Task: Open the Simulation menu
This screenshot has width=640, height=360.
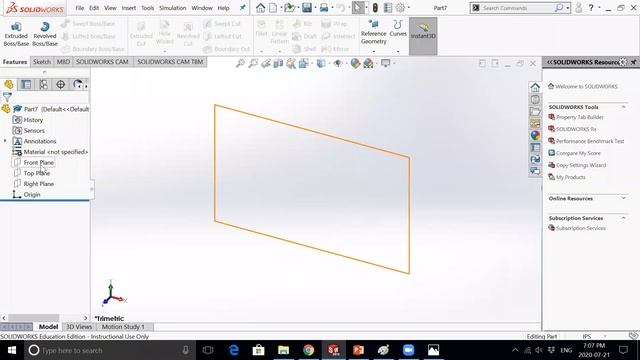Action: pos(172,8)
